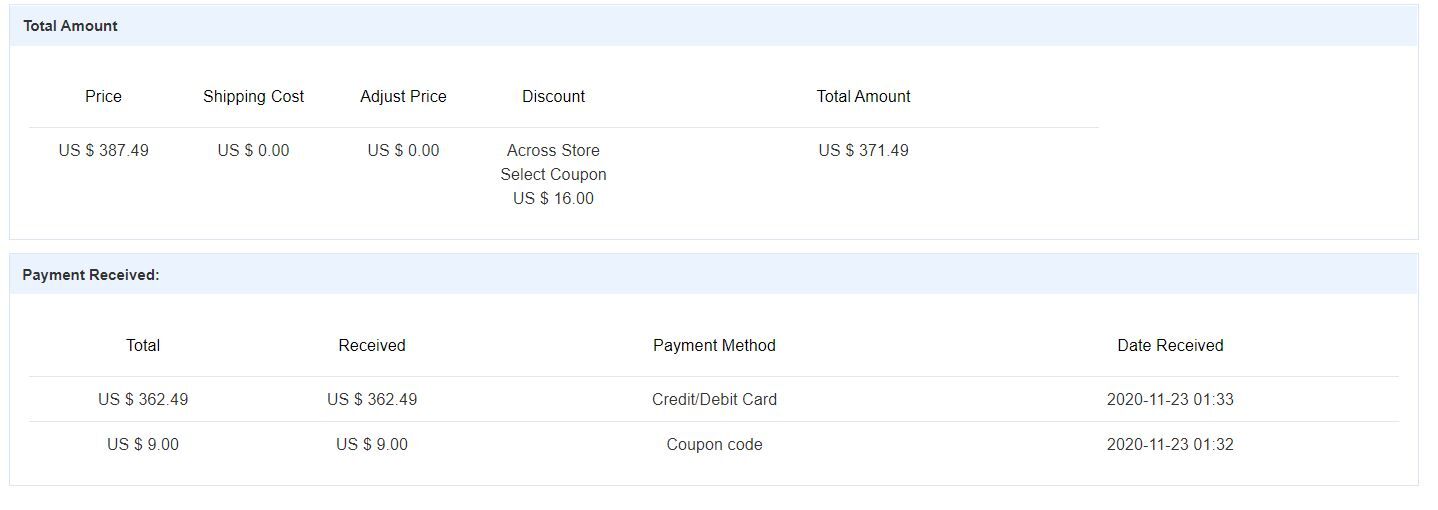Click the Total Amount section header
Screen dimensions: 1438x510
click(70, 26)
